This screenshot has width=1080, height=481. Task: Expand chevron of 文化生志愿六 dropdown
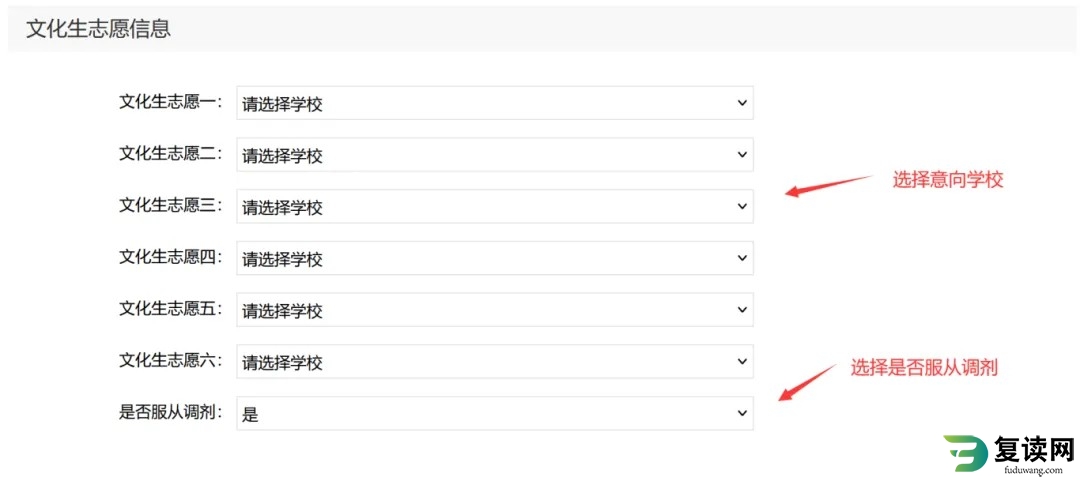742,361
